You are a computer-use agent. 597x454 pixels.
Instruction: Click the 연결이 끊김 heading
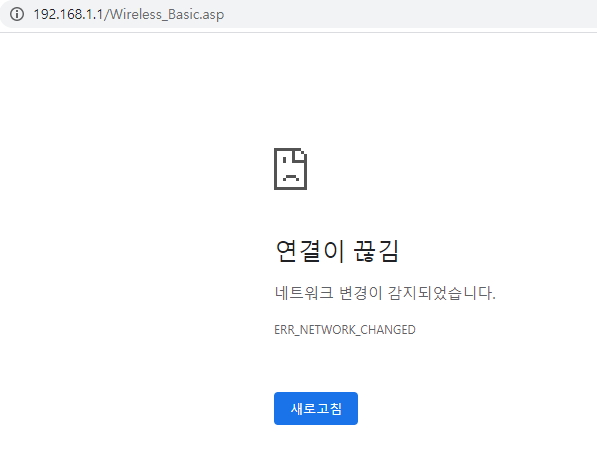[x=337, y=251]
